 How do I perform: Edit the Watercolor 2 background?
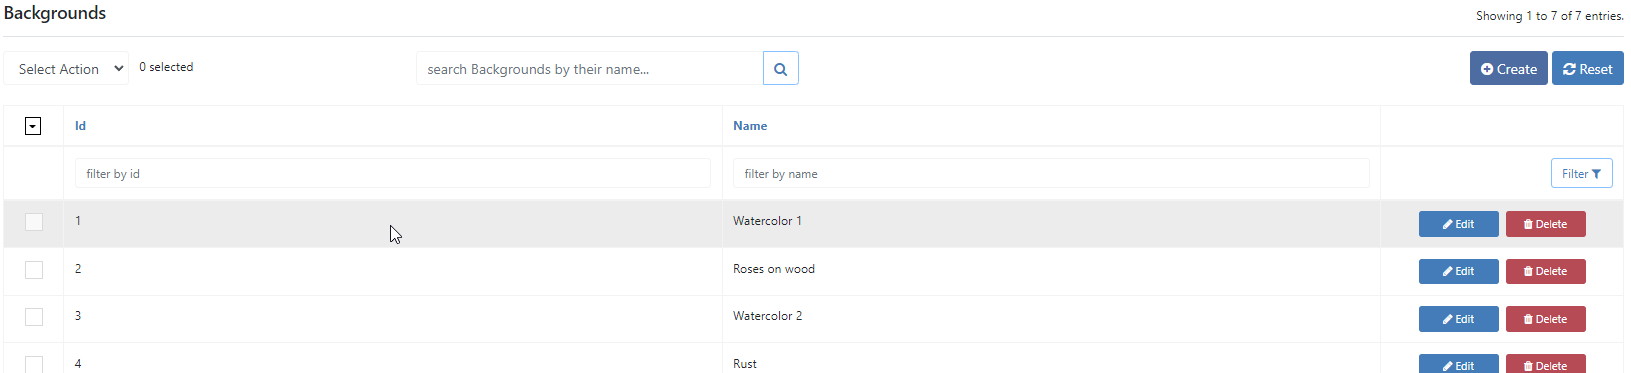(x=1458, y=319)
